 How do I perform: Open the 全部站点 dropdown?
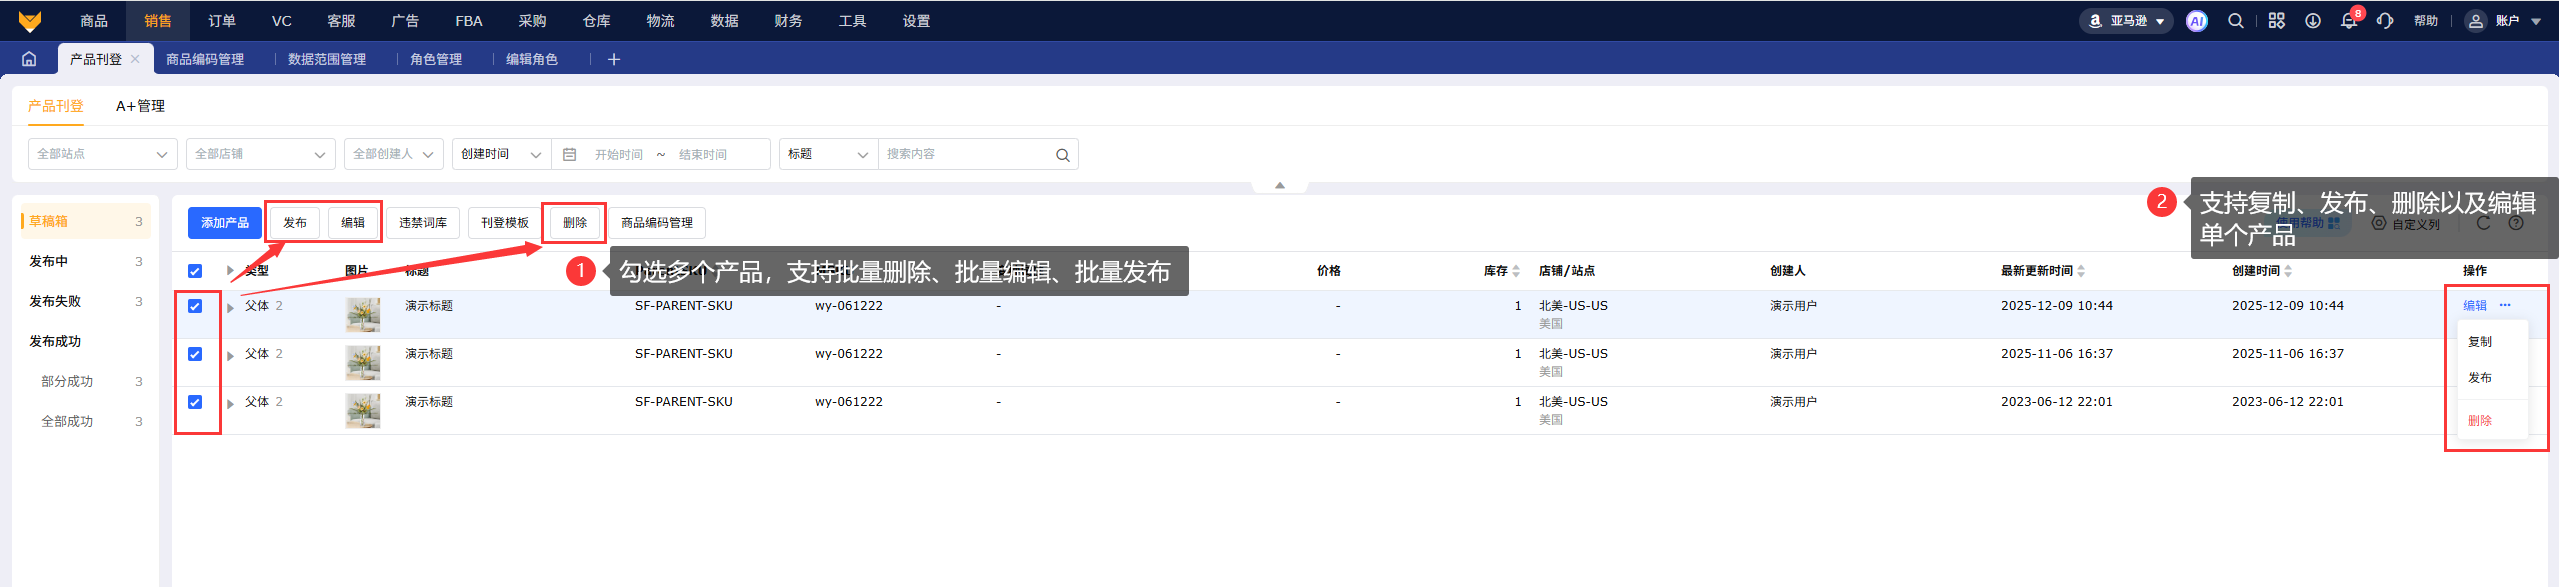point(103,154)
